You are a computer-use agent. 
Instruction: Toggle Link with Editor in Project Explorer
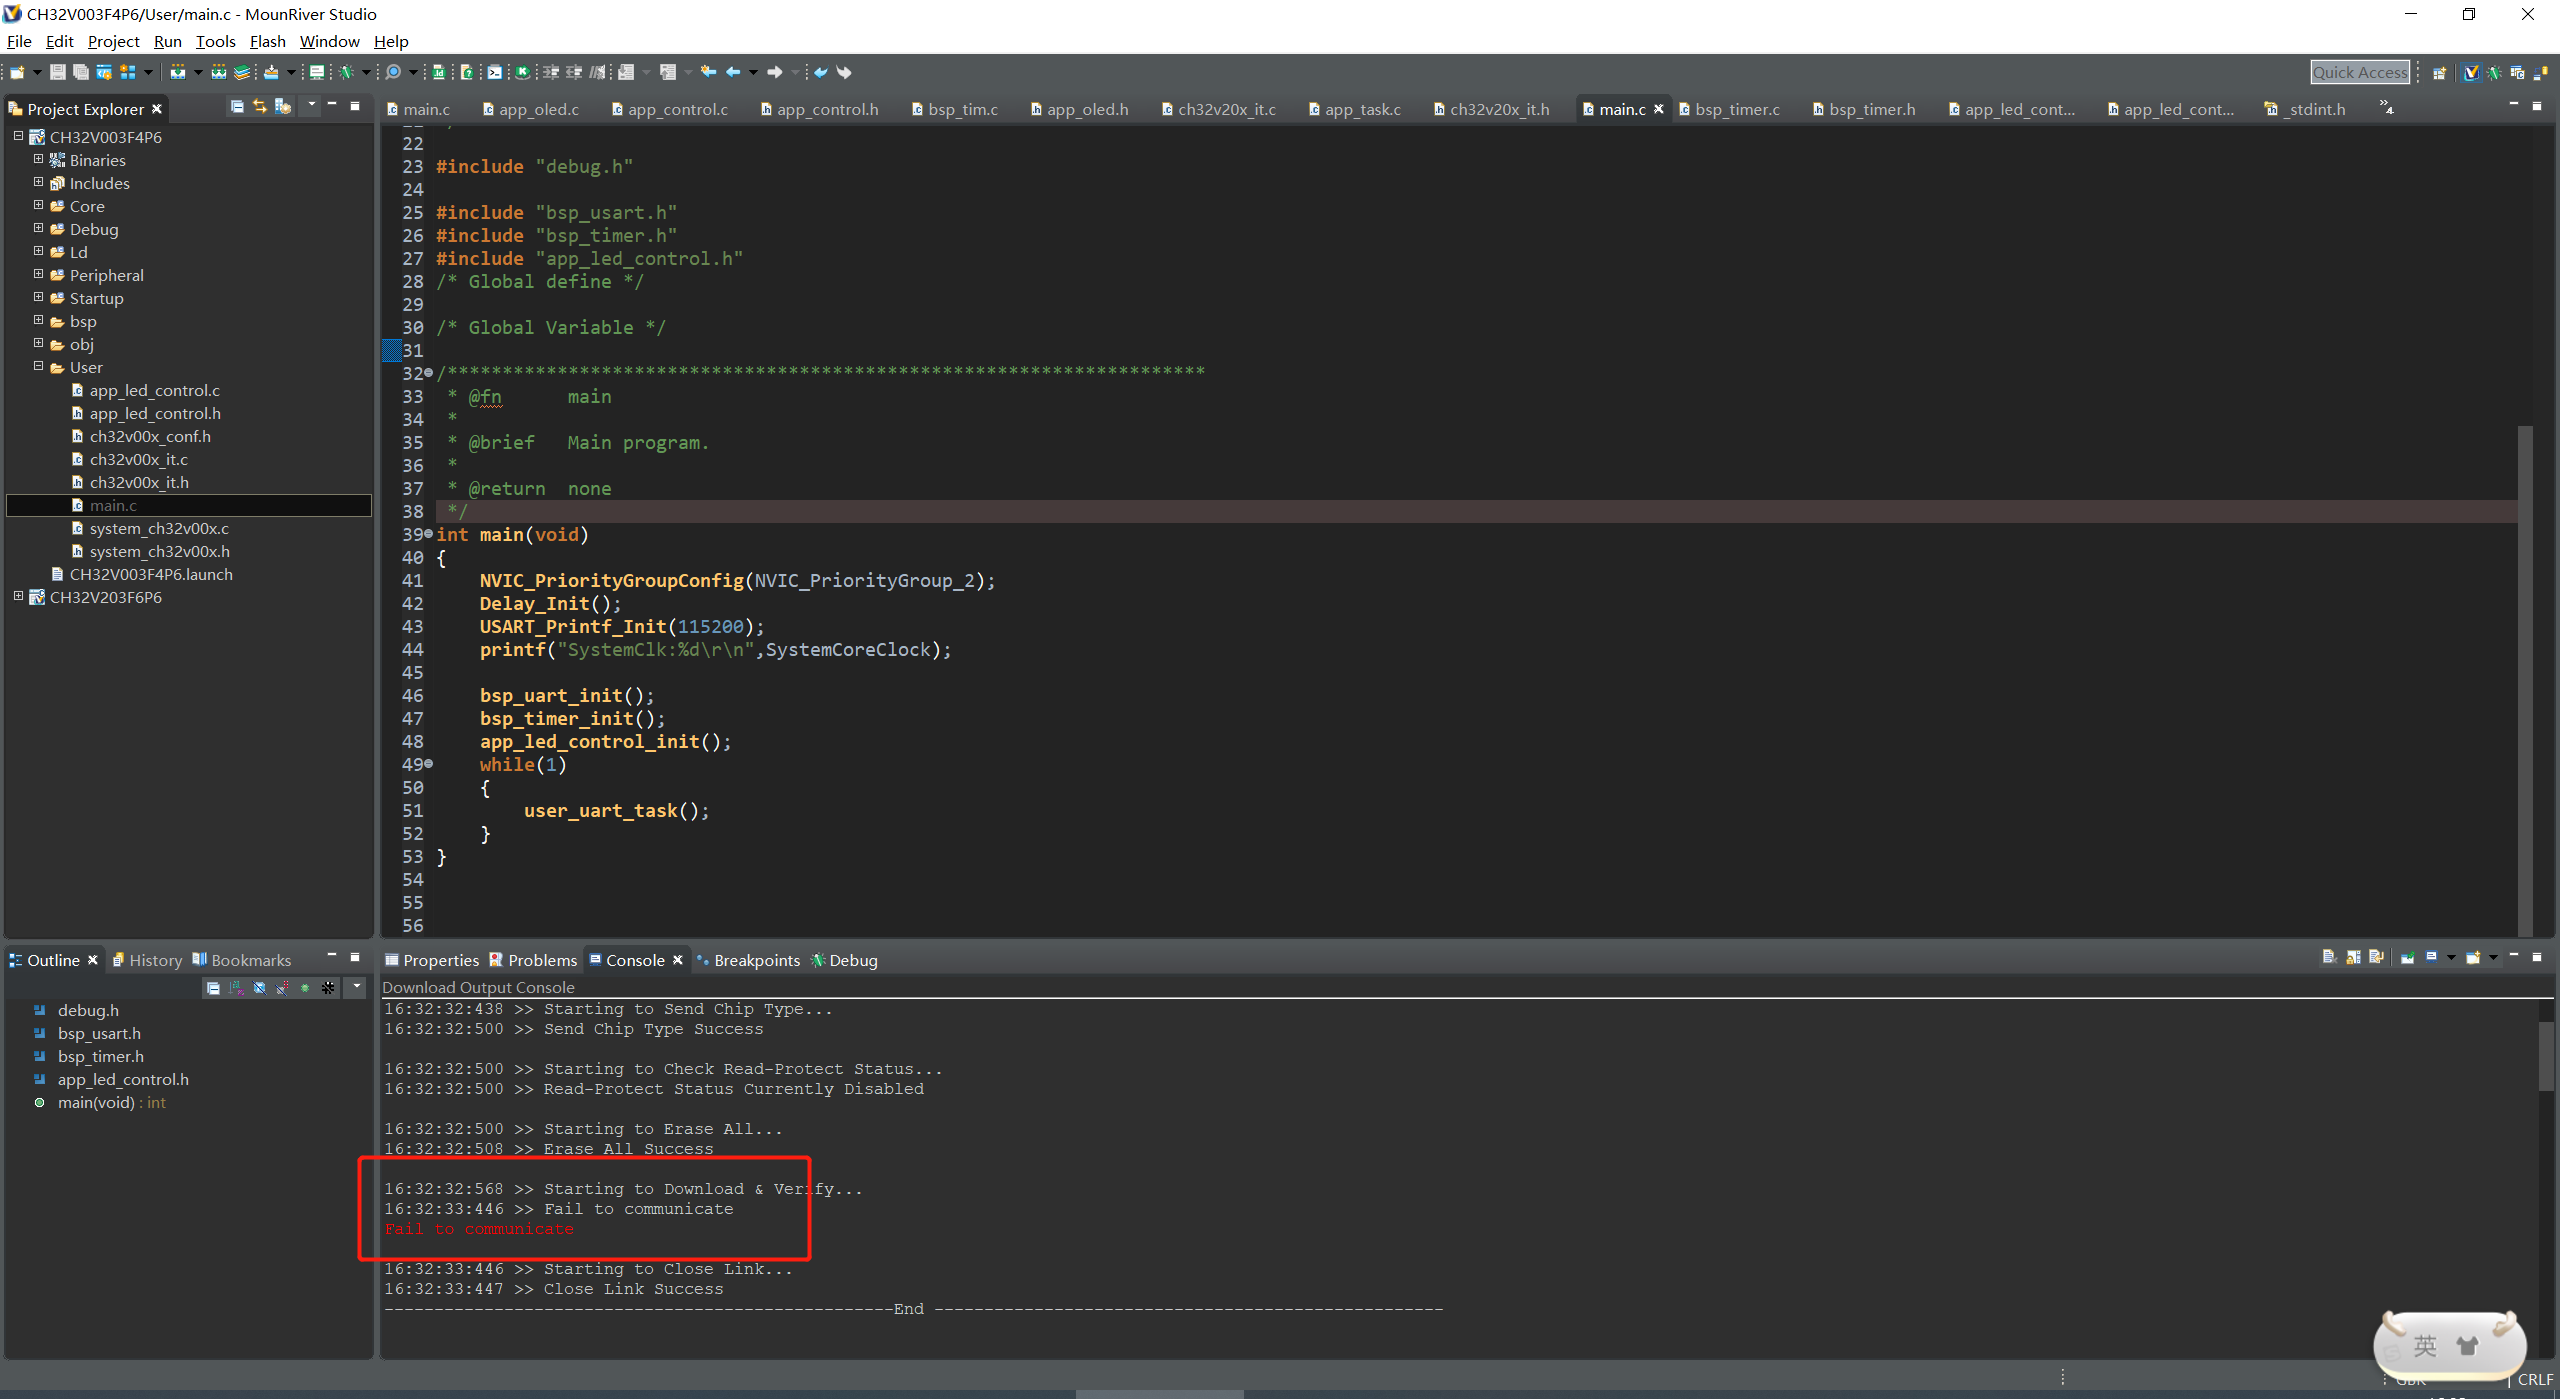pos(260,106)
